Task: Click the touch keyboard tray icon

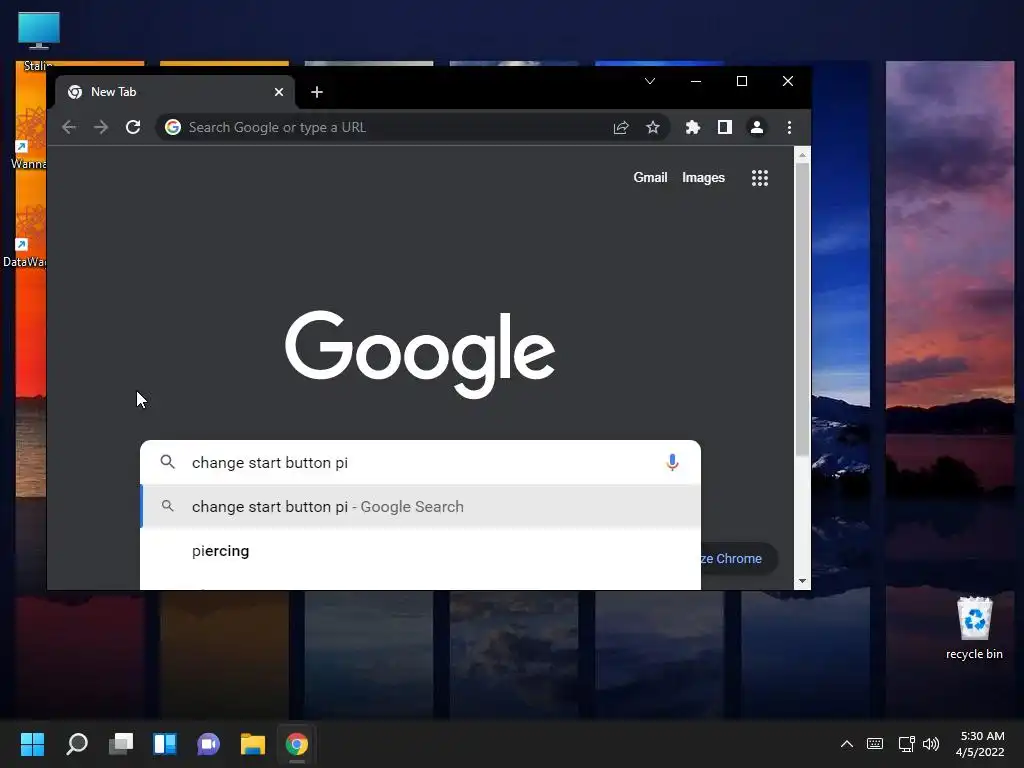Action: (x=875, y=744)
